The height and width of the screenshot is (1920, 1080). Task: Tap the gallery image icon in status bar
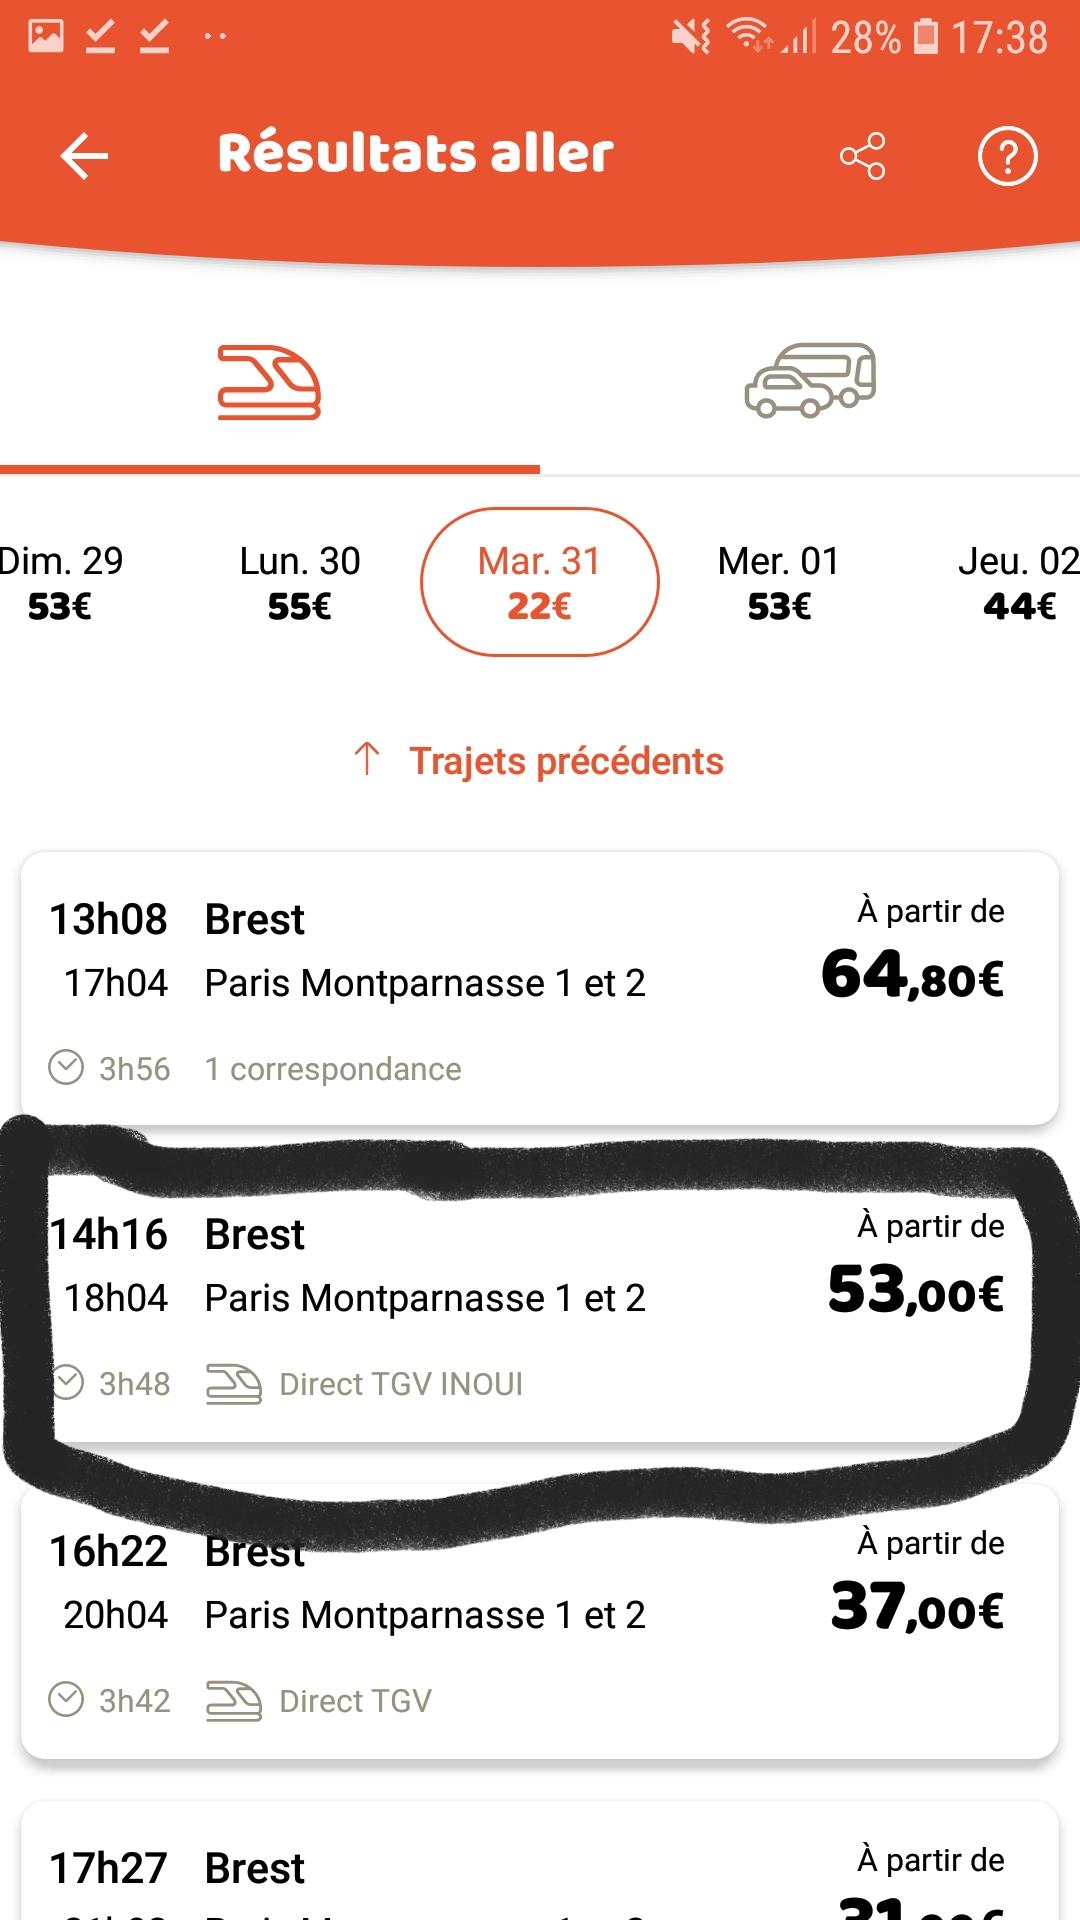click(x=46, y=37)
